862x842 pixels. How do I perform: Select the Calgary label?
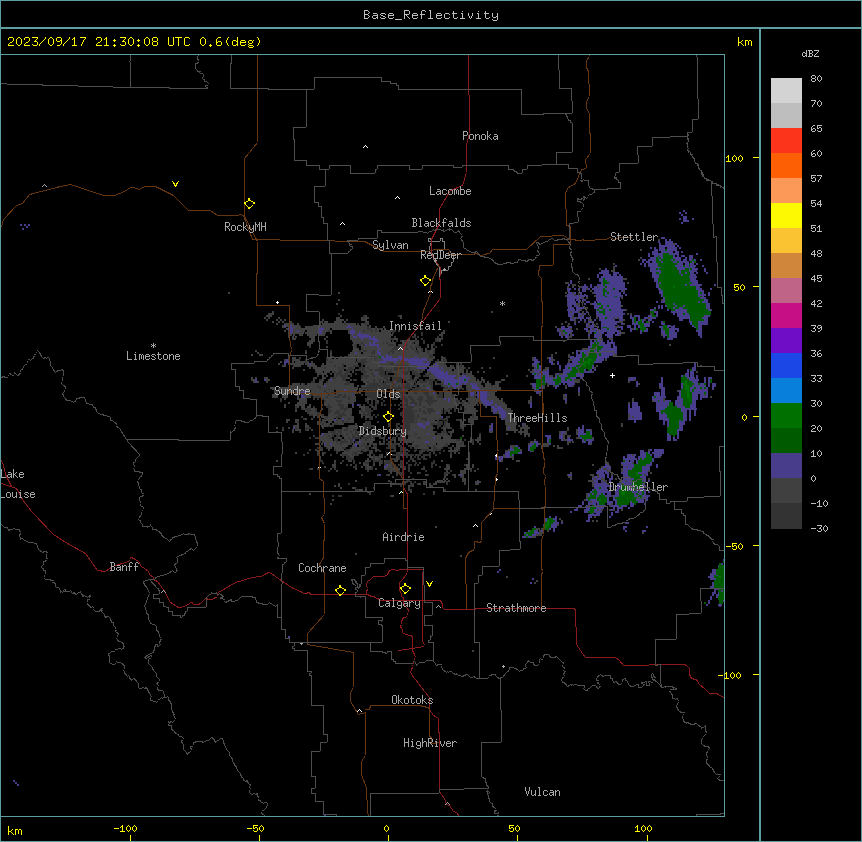399,603
